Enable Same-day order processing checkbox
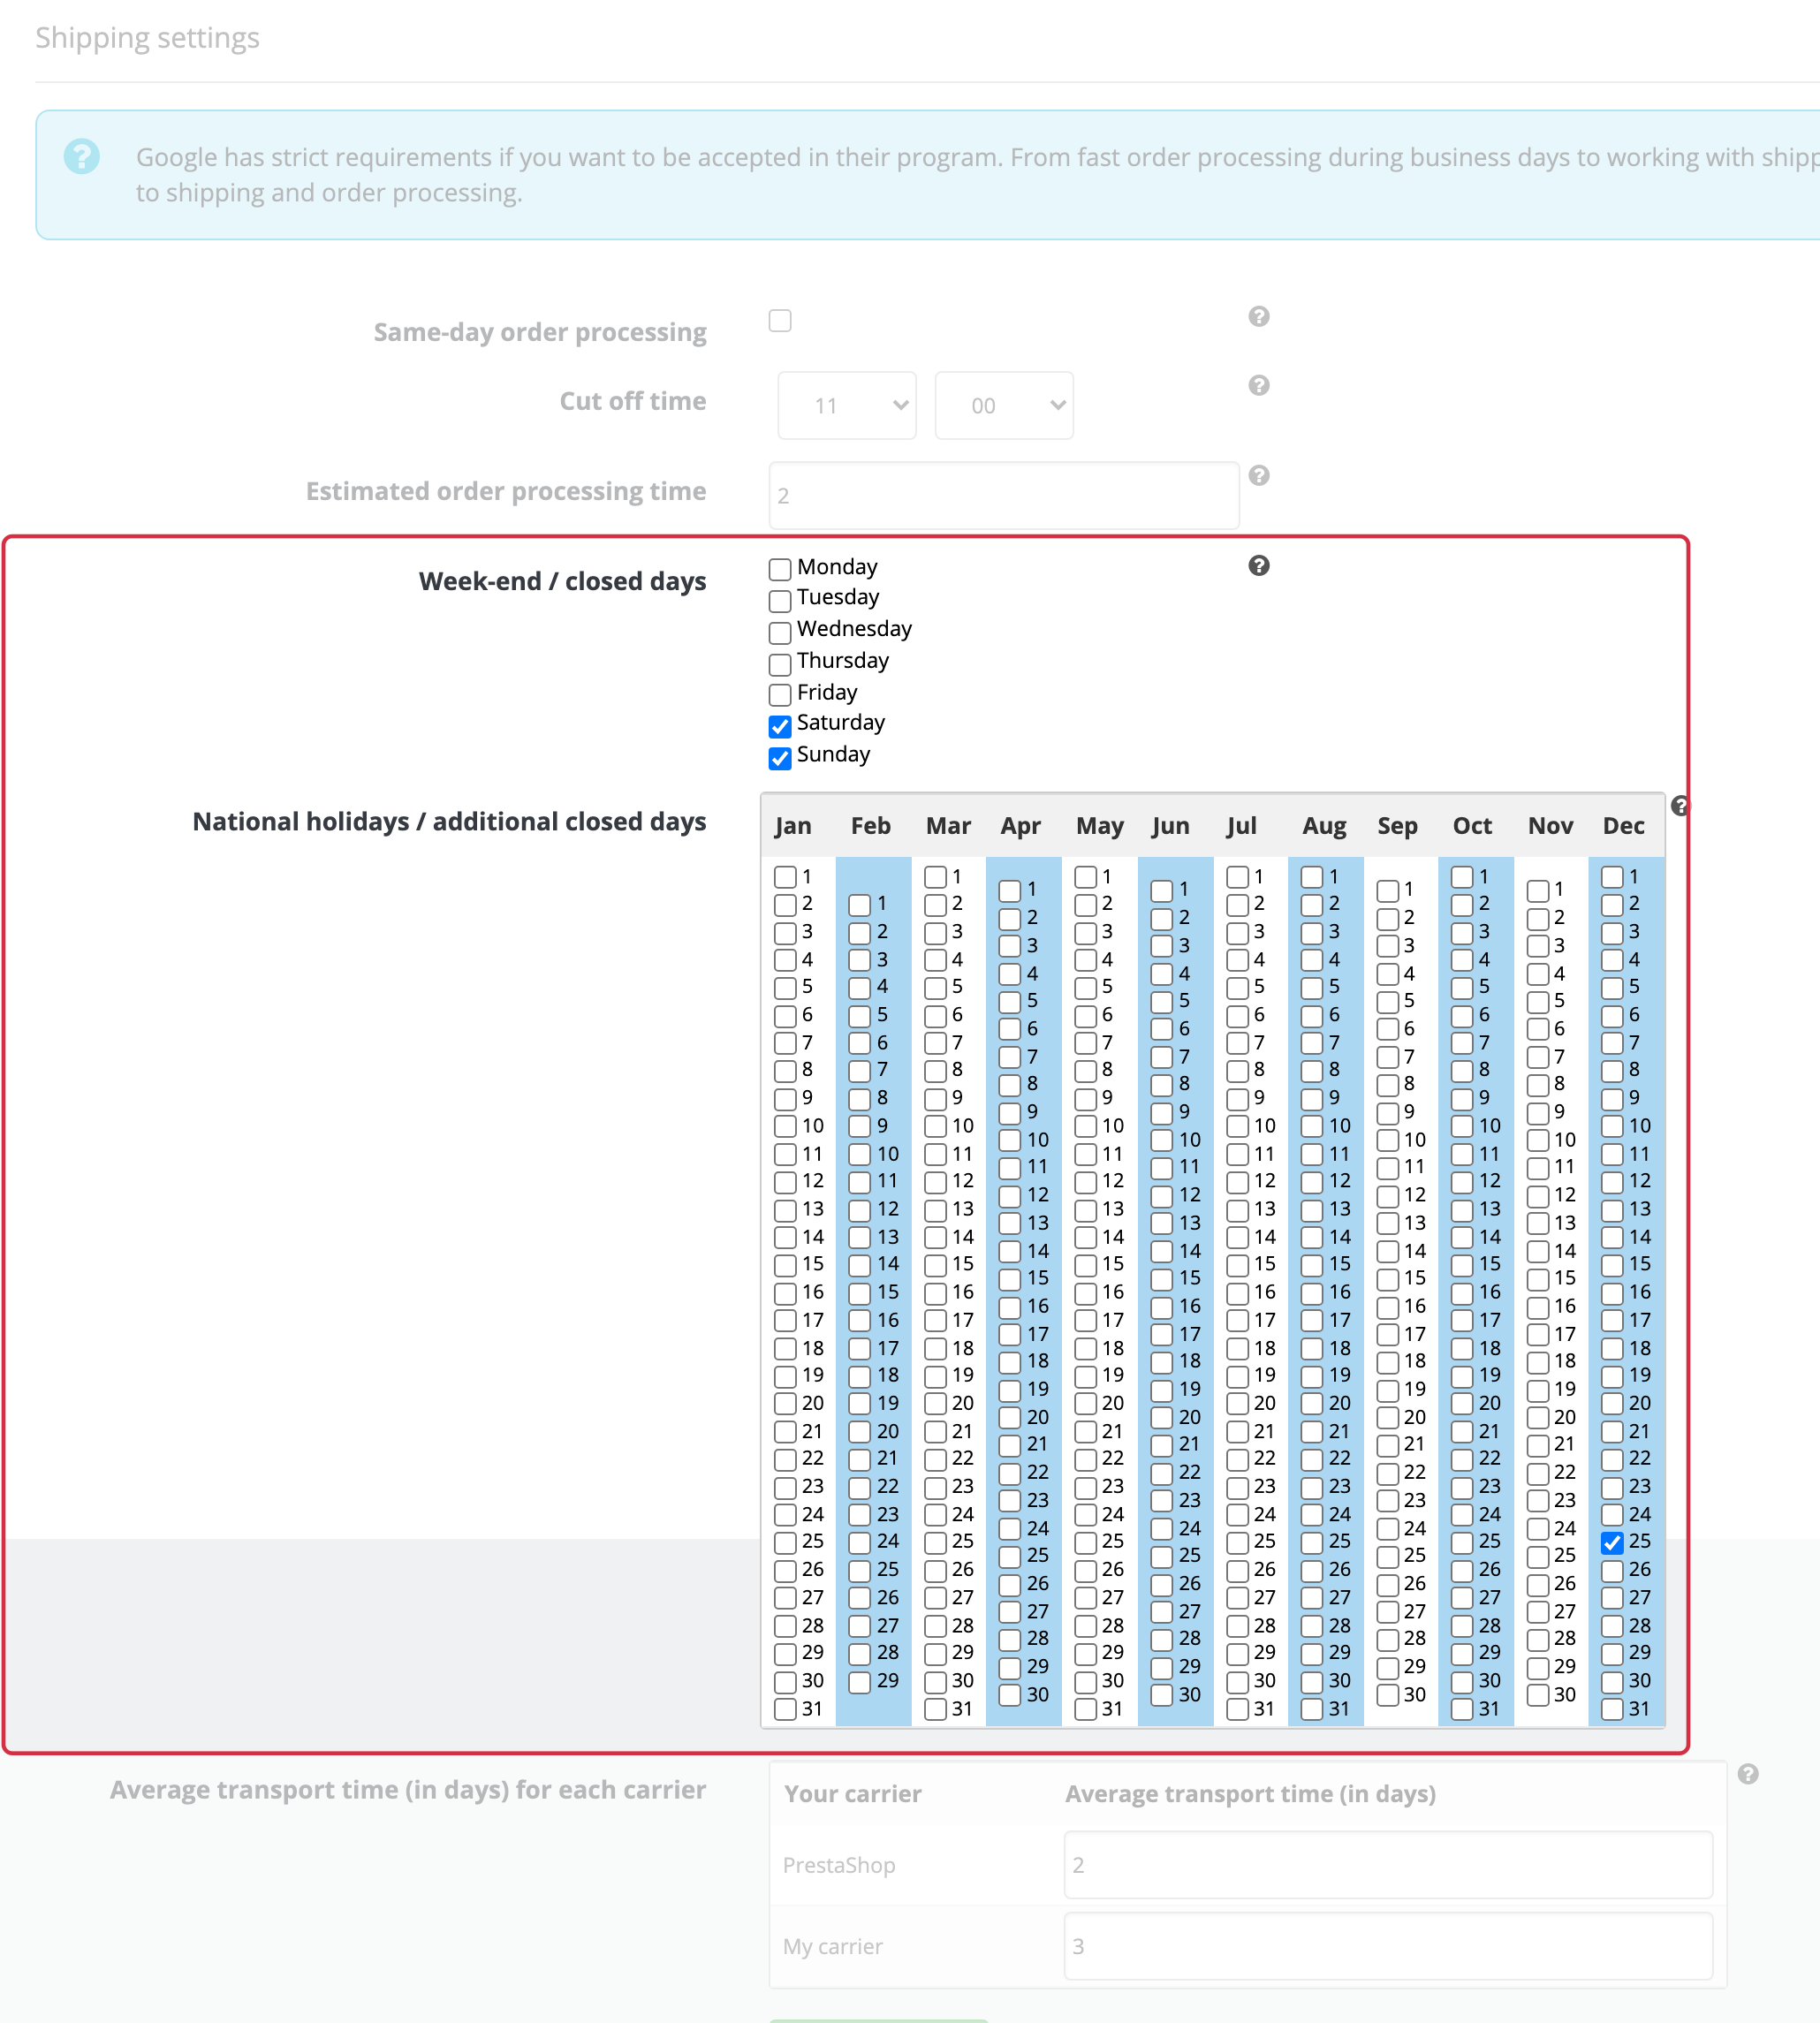Viewport: 1820px width, 2023px height. coord(780,321)
